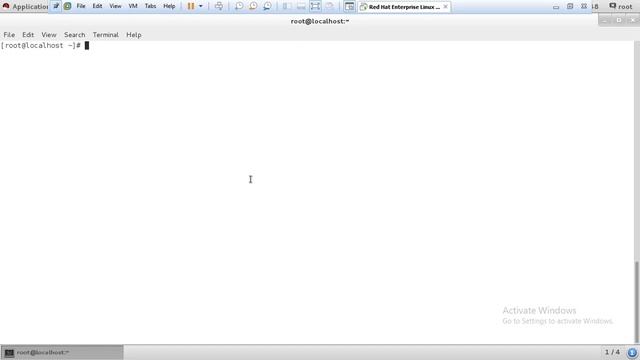Close the root@localhost terminal window
Viewport: 640px width, 360px height.
(x=633, y=20)
